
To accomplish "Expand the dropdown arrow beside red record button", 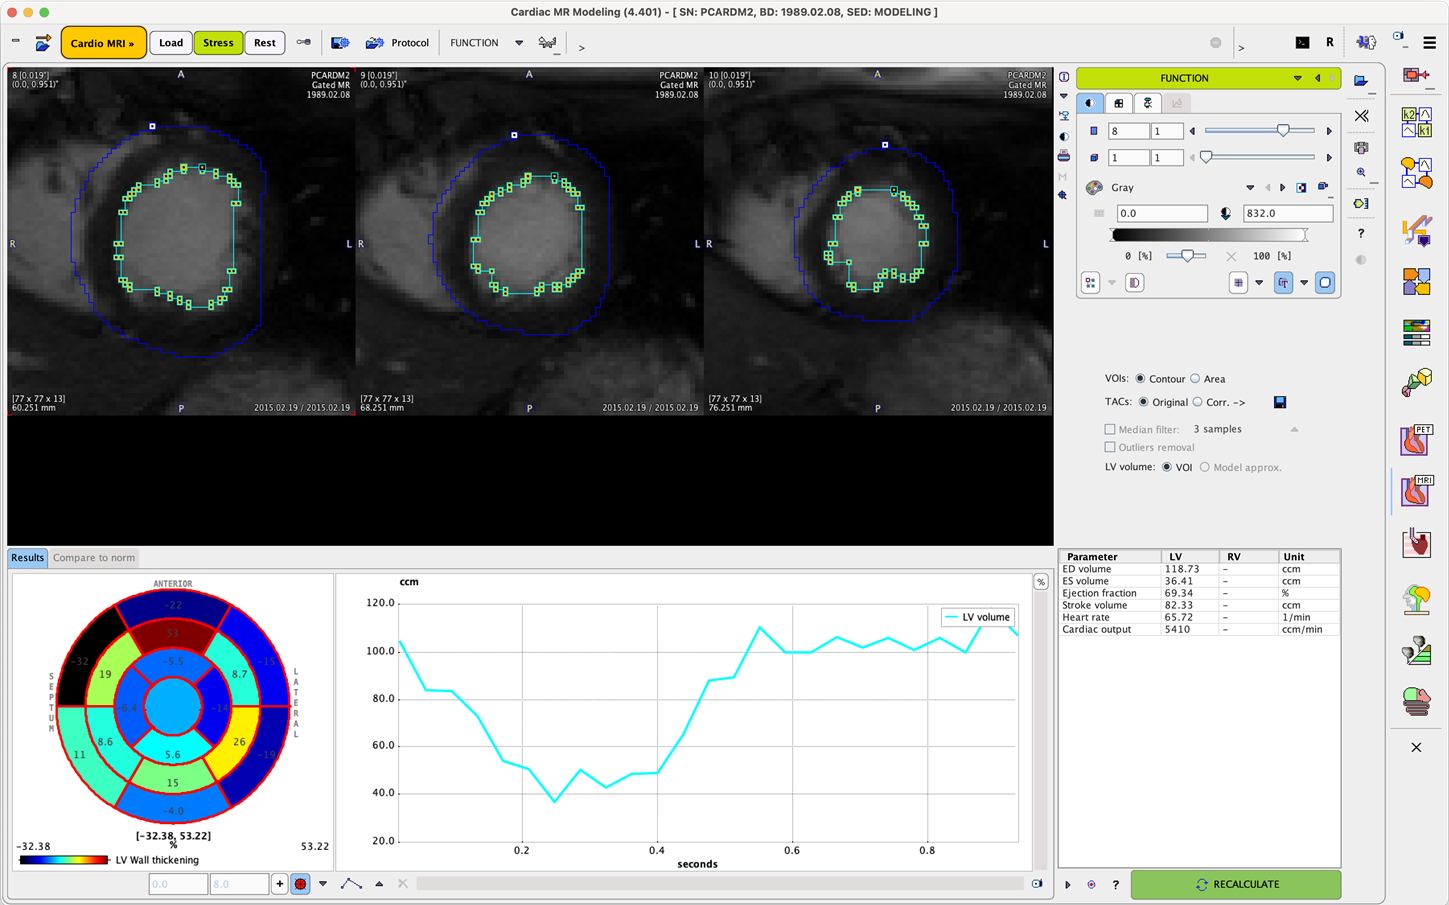I will pos(323,884).
